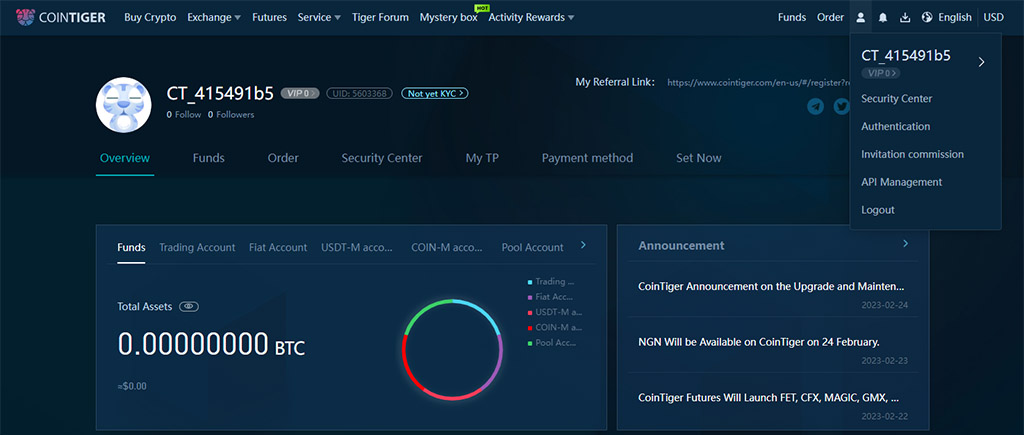
Task: Toggle Total Assets visibility eye
Action: coord(189,306)
